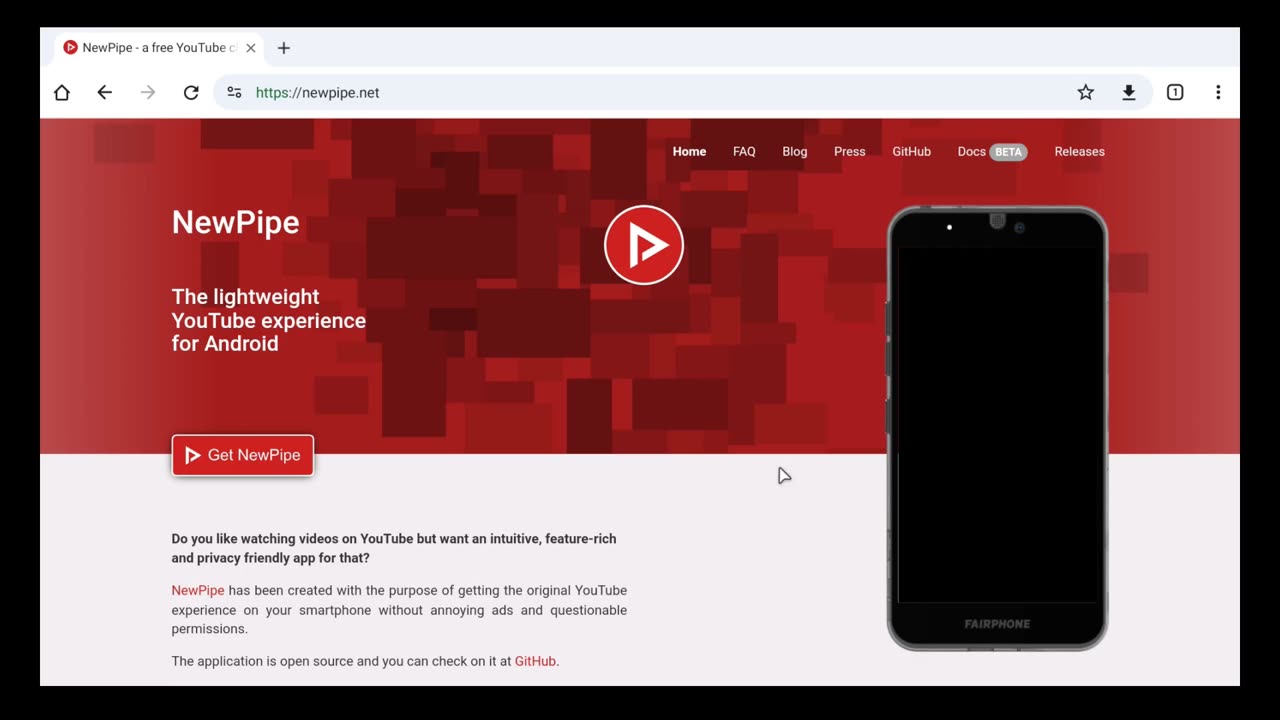Open the Docs BETA nav item
This screenshot has width=1280, height=720.
(x=992, y=152)
